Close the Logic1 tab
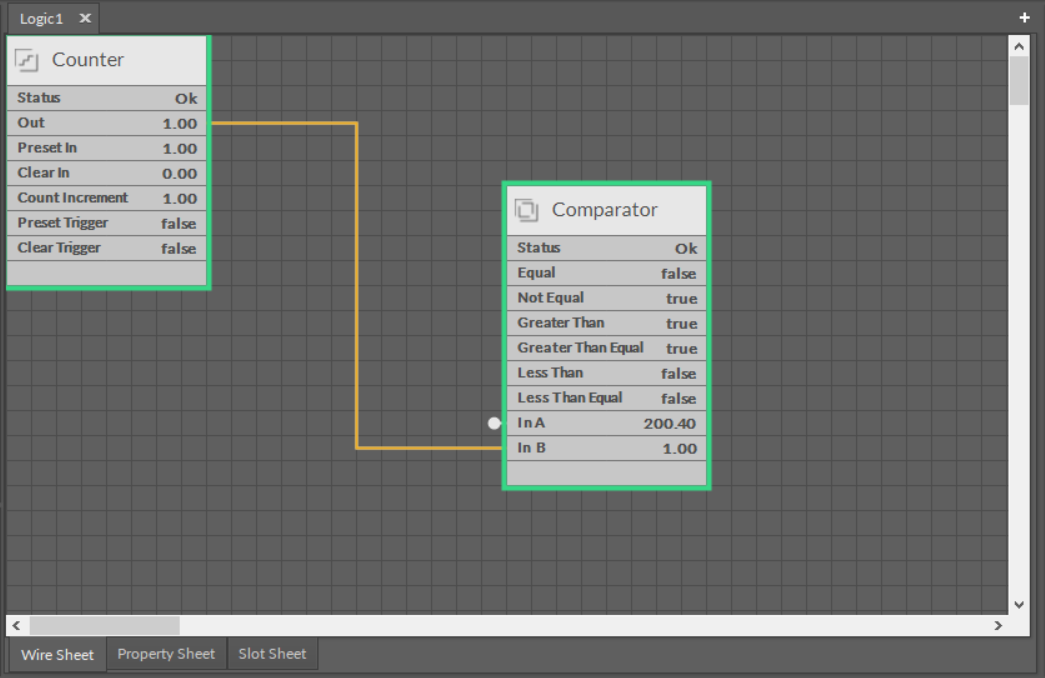1045x678 pixels. tap(85, 18)
